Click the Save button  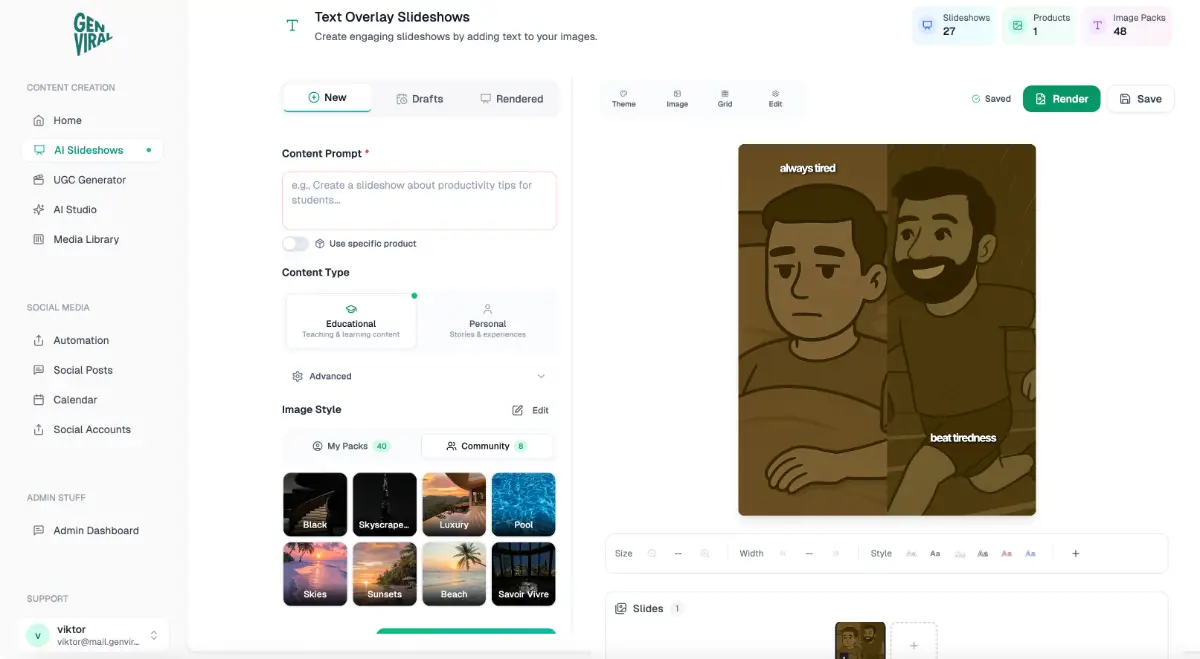tap(1140, 99)
